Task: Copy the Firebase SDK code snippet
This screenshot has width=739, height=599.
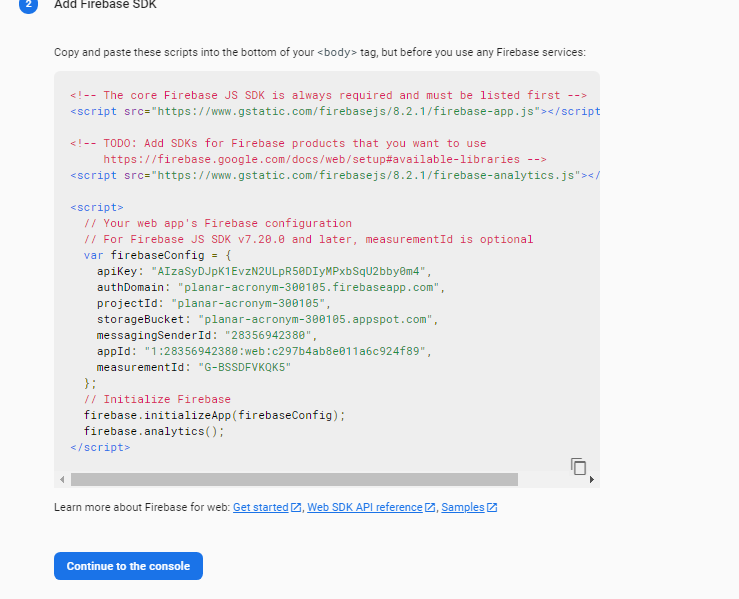Action: [x=578, y=466]
